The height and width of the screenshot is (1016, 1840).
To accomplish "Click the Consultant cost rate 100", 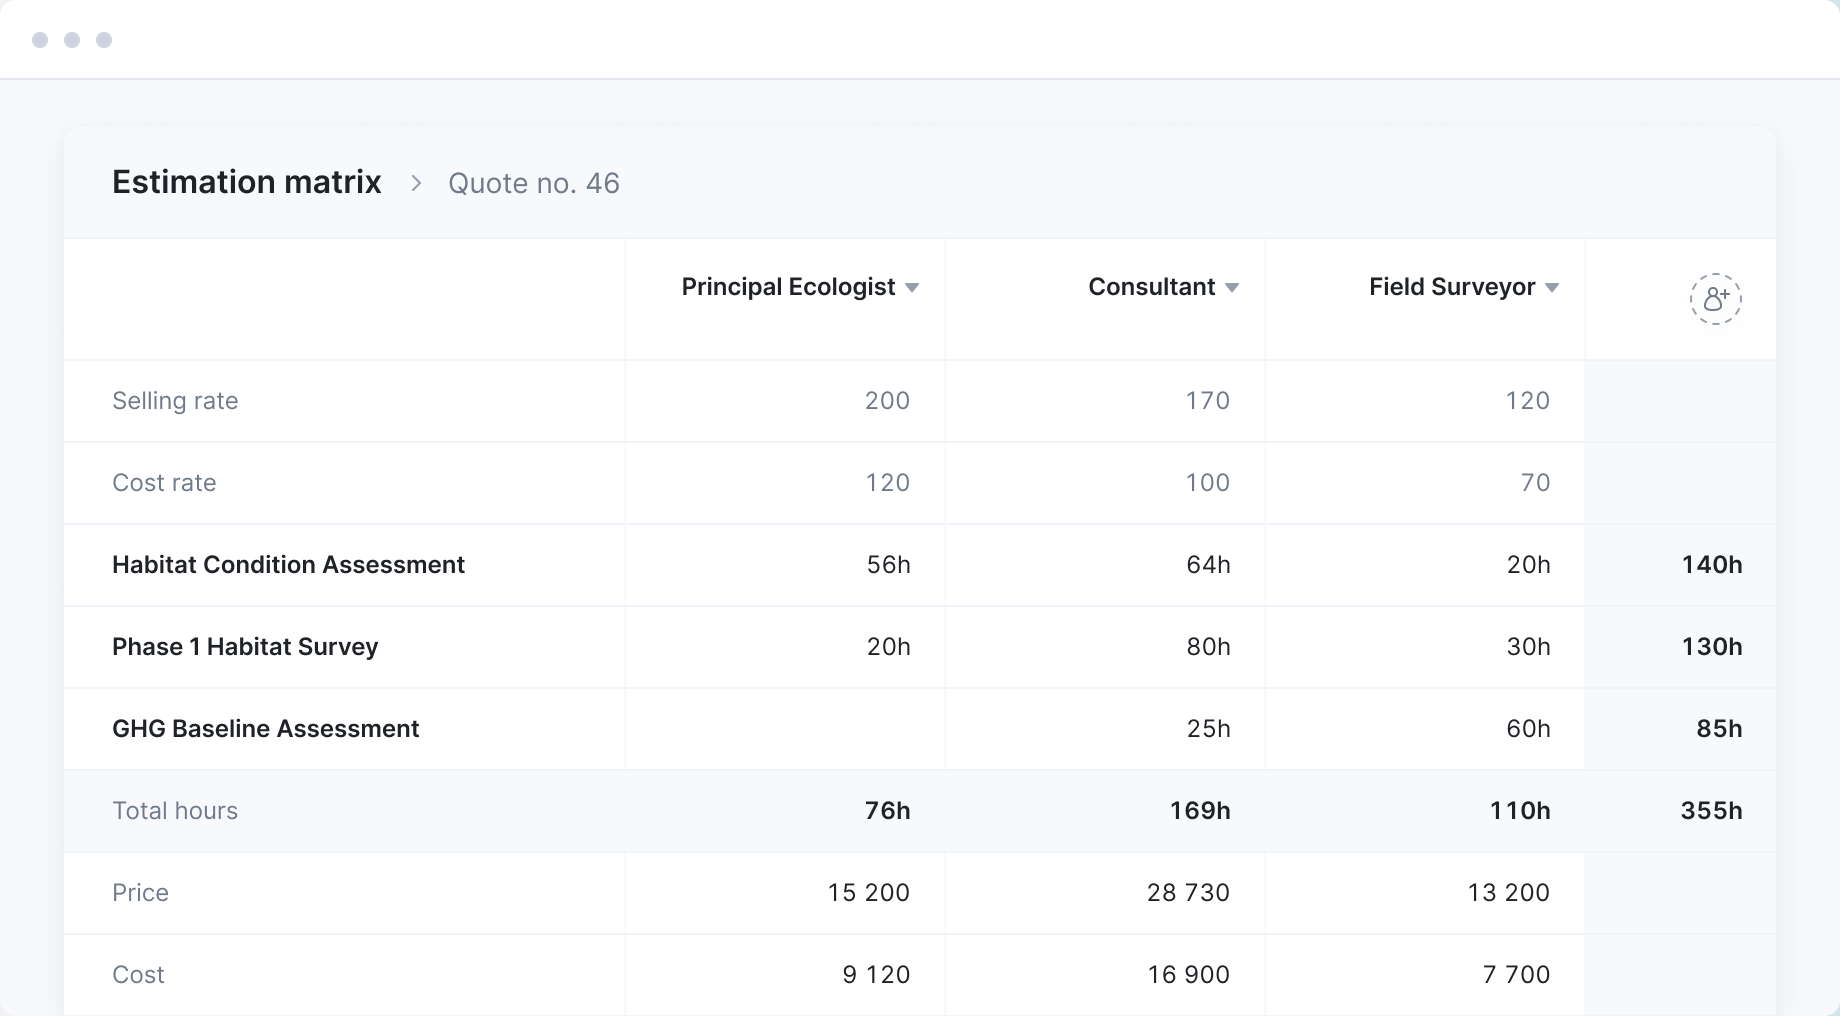I will click(x=1207, y=483).
